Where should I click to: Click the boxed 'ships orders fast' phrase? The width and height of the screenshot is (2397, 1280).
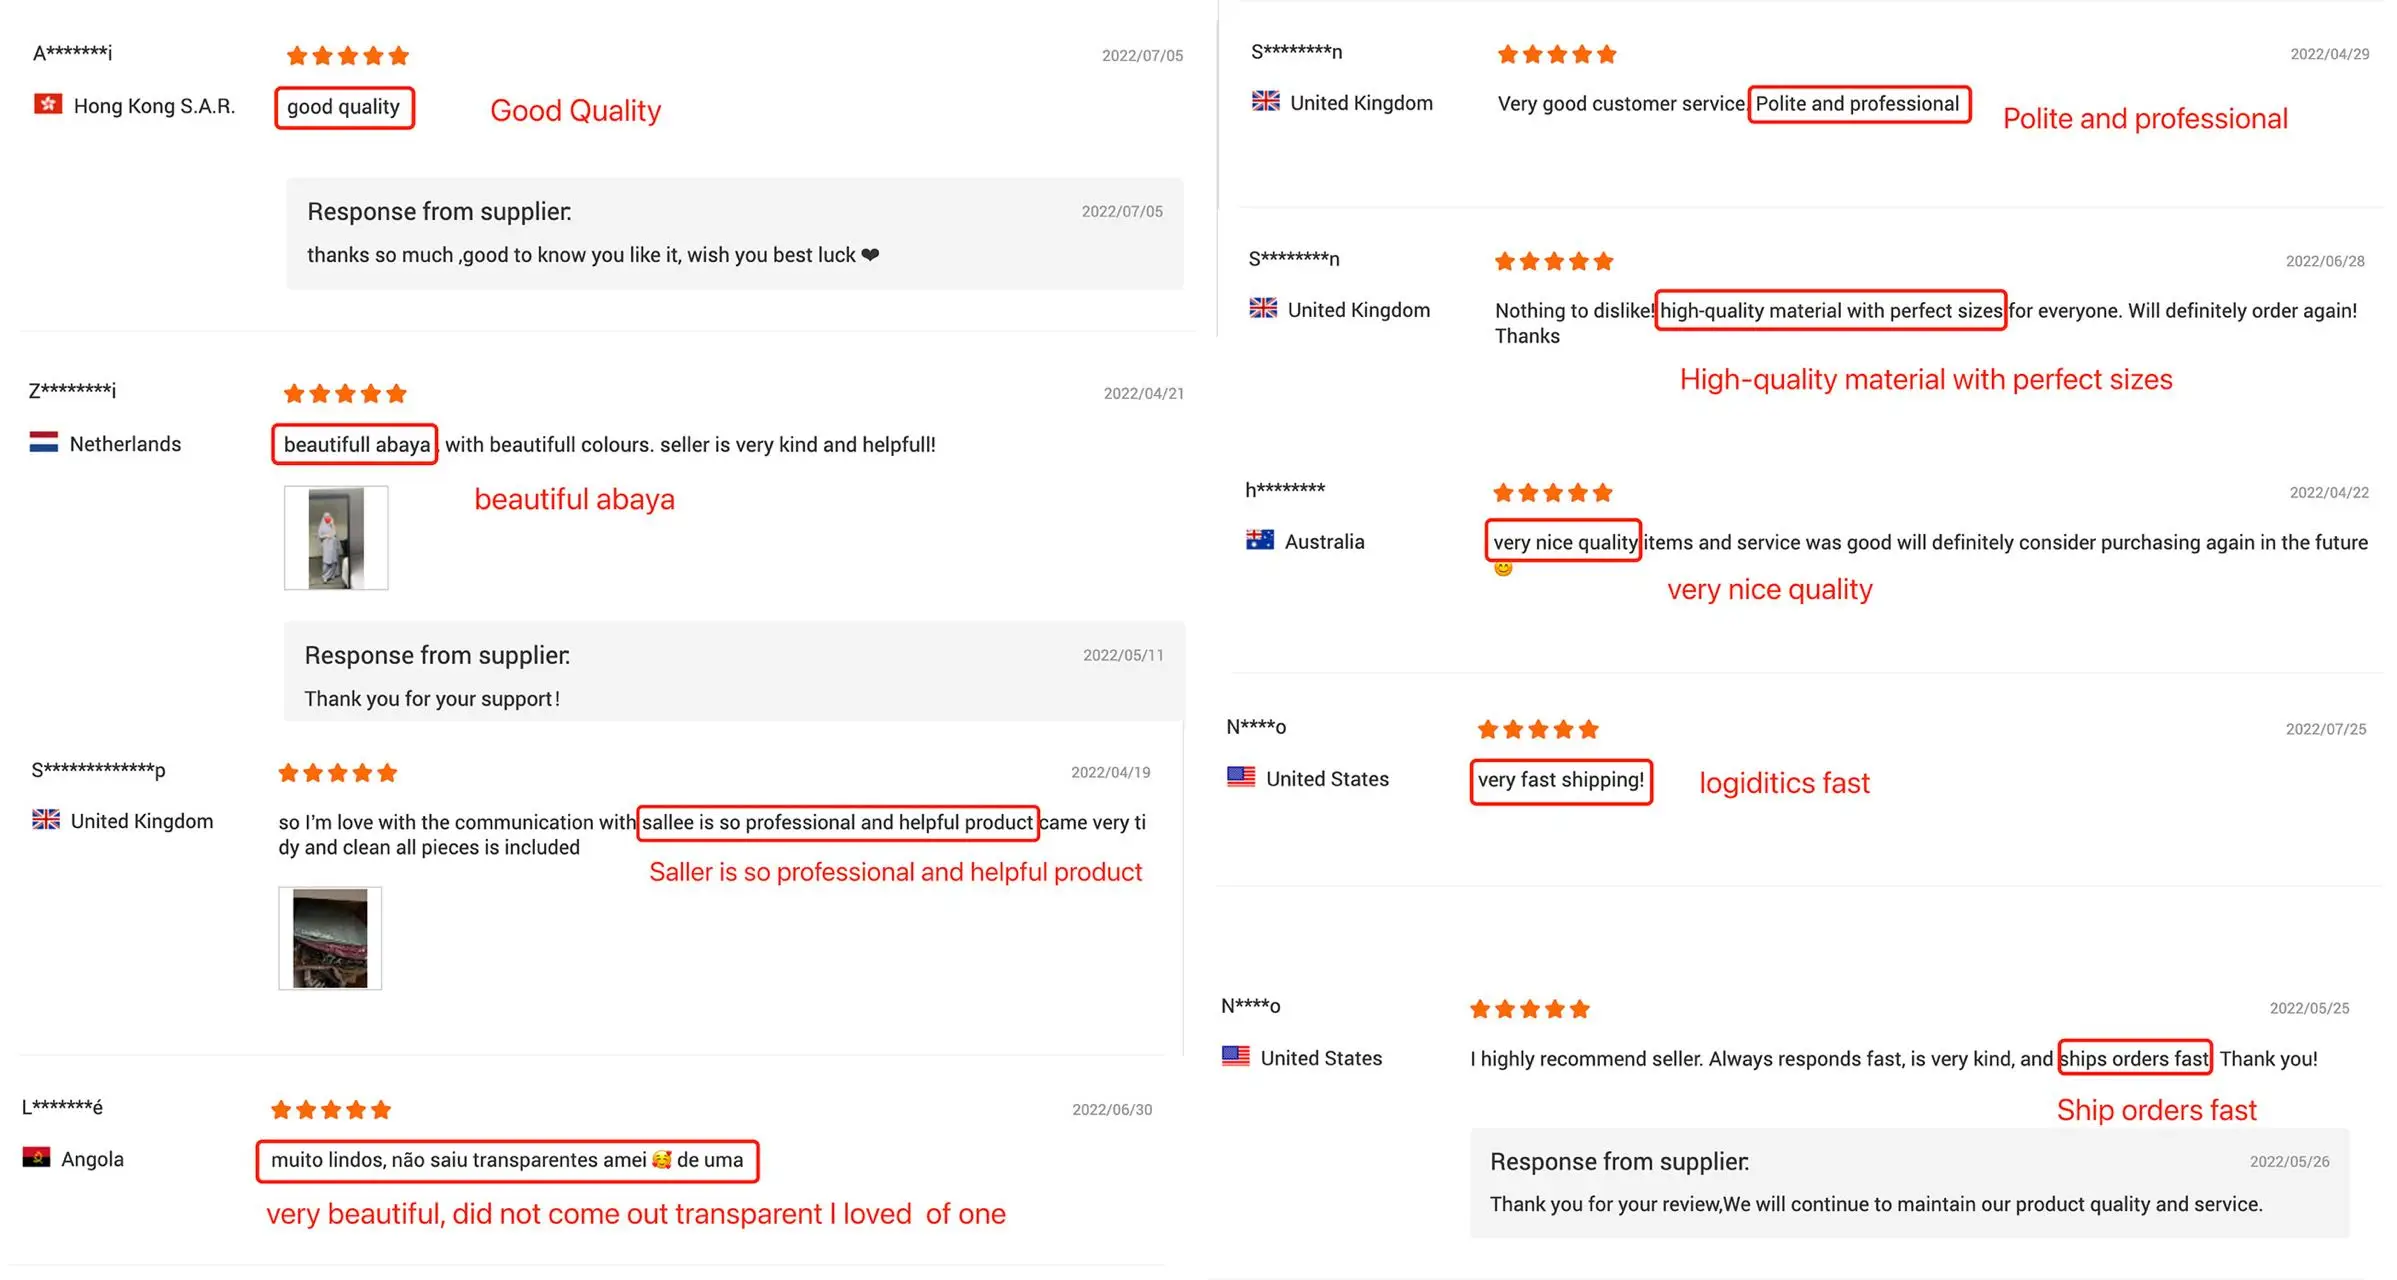pyautogui.click(x=2134, y=1058)
